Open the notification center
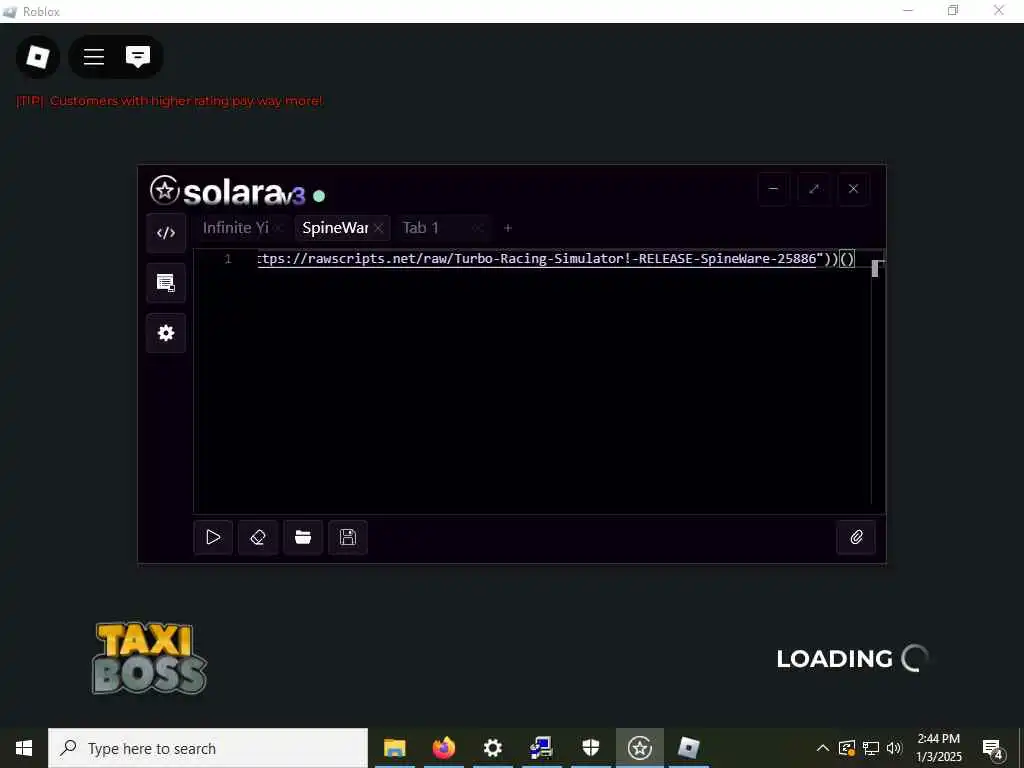The image size is (1024, 768). click(993, 748)
